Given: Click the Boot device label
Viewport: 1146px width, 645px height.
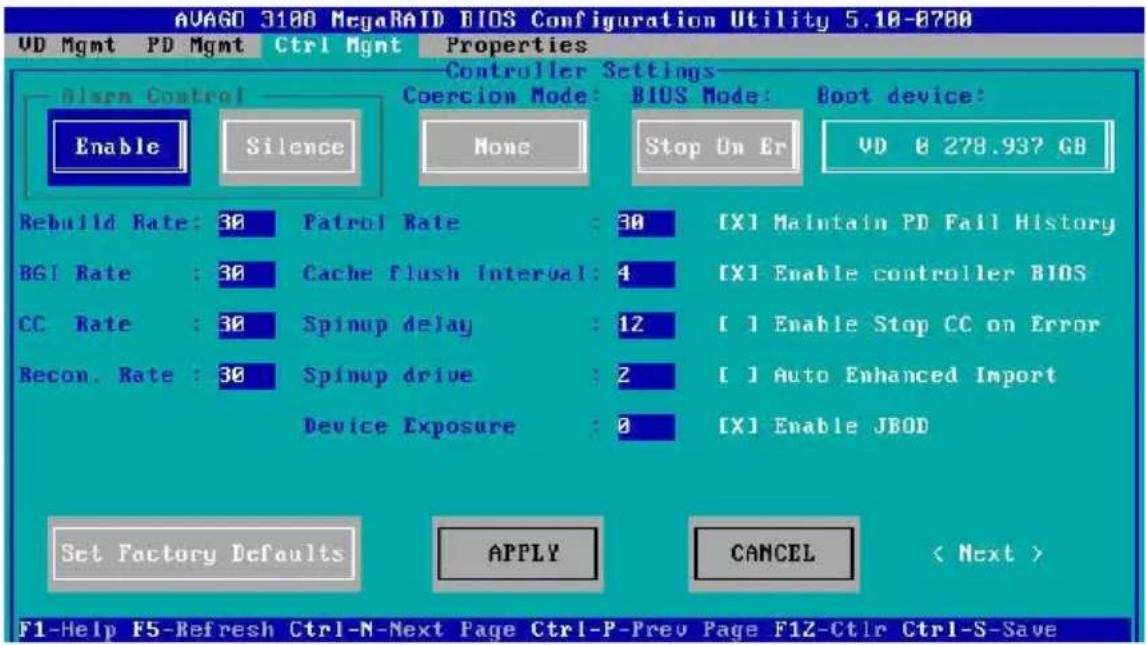Looking at the screenshot, I should tap(900, 96).
